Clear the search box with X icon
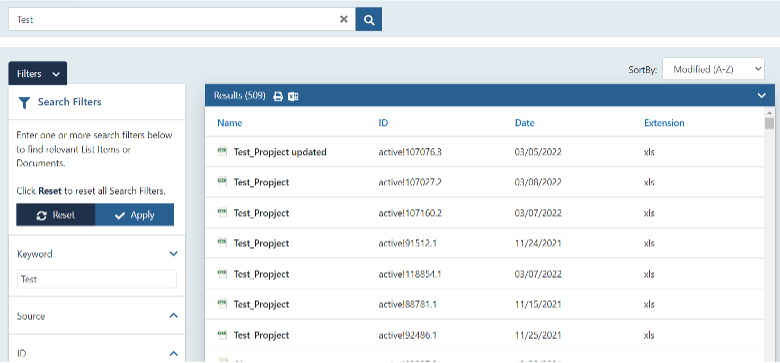780x363 pixels. click(x=343, y=19)
